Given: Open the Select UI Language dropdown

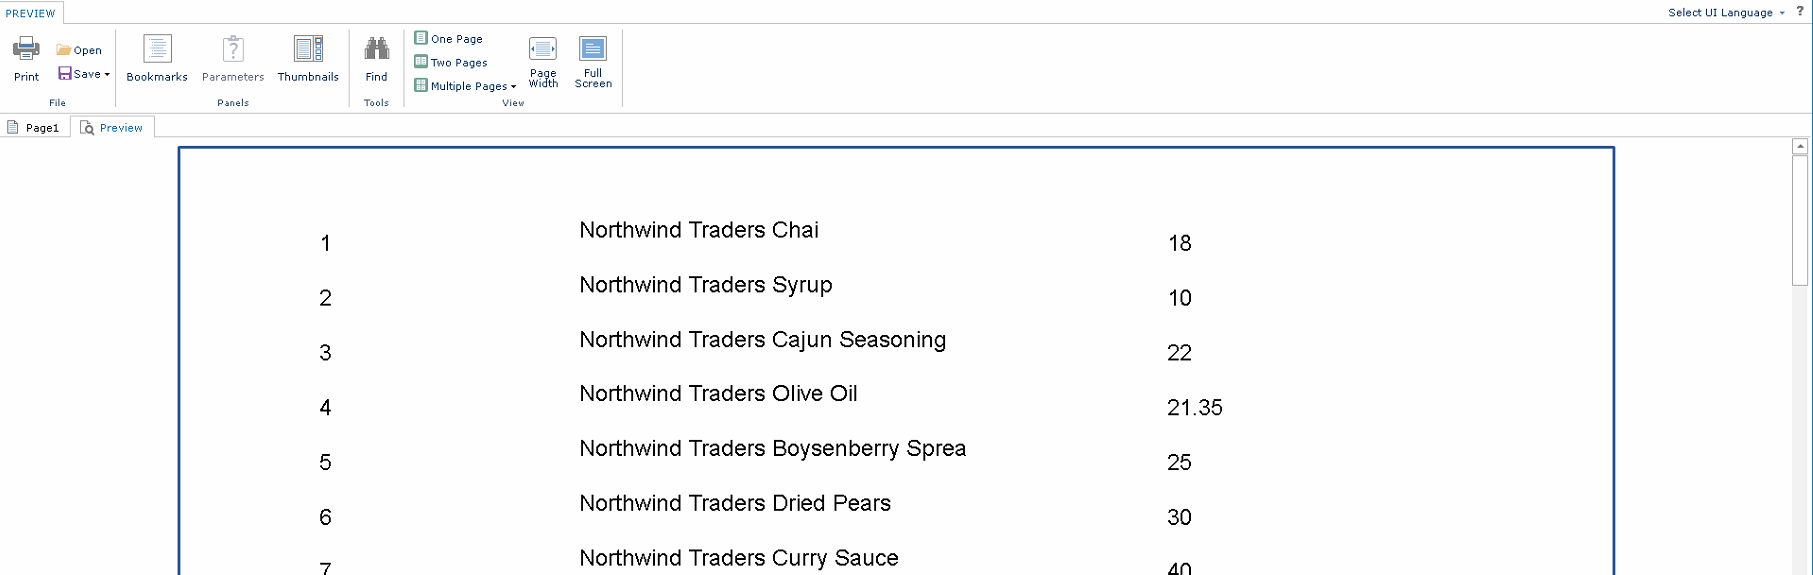Looking at the screenshot, I should 1726,12.
